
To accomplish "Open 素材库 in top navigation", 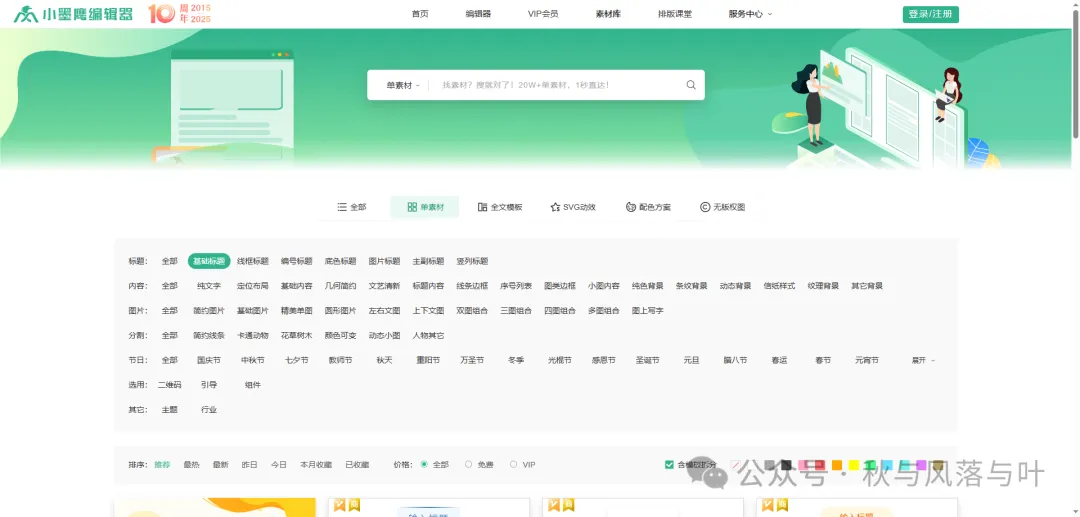I will (608, 14).
